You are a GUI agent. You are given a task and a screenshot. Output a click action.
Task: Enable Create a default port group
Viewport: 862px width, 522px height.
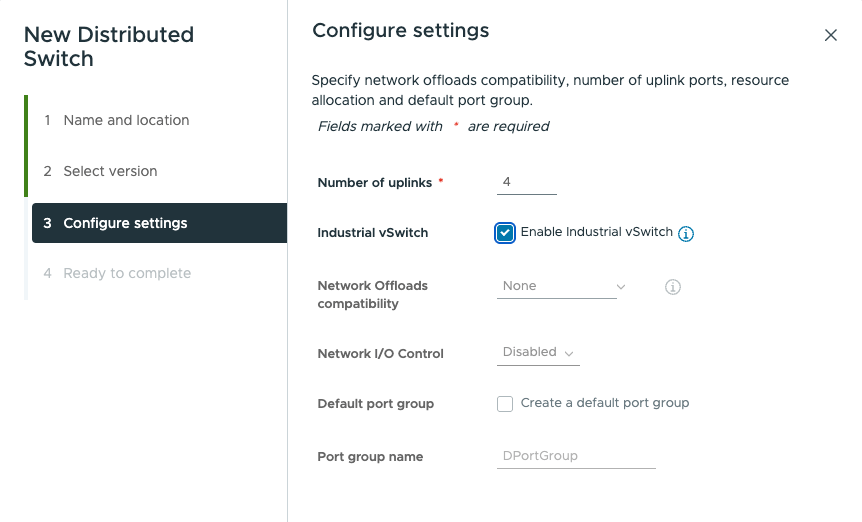(505, 404)
